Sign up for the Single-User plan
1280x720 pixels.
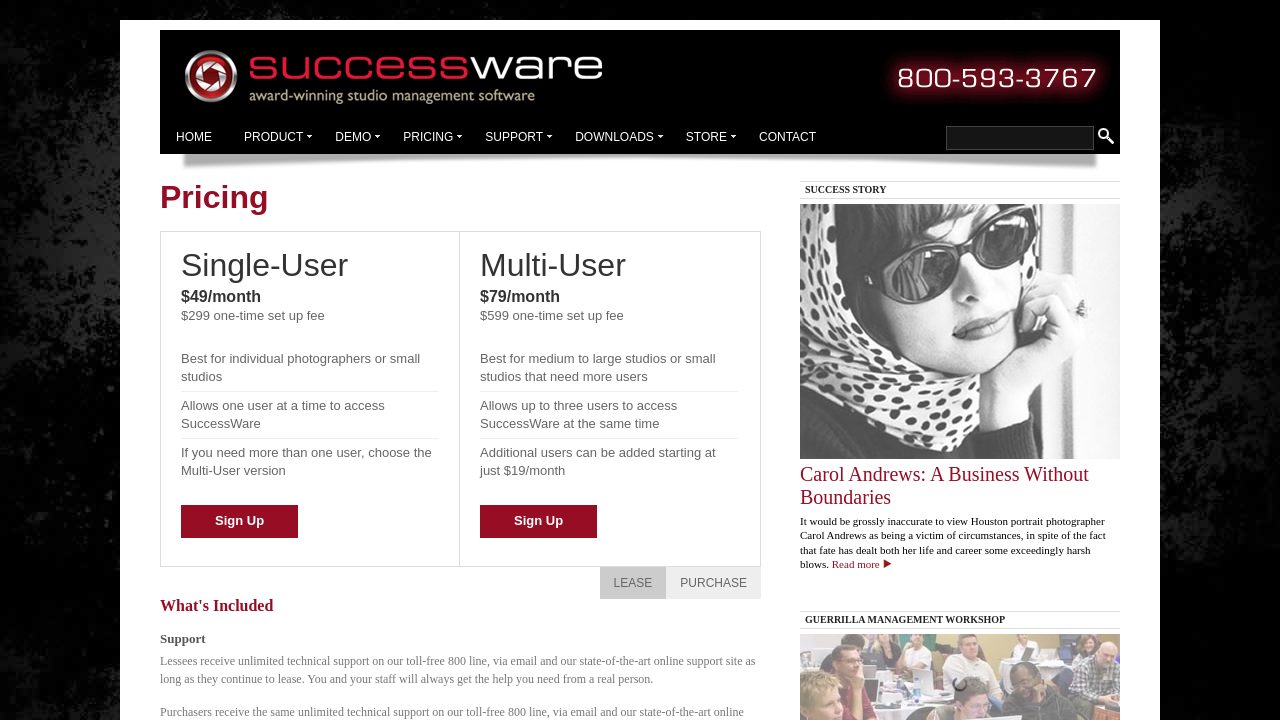tap(239, 521)
